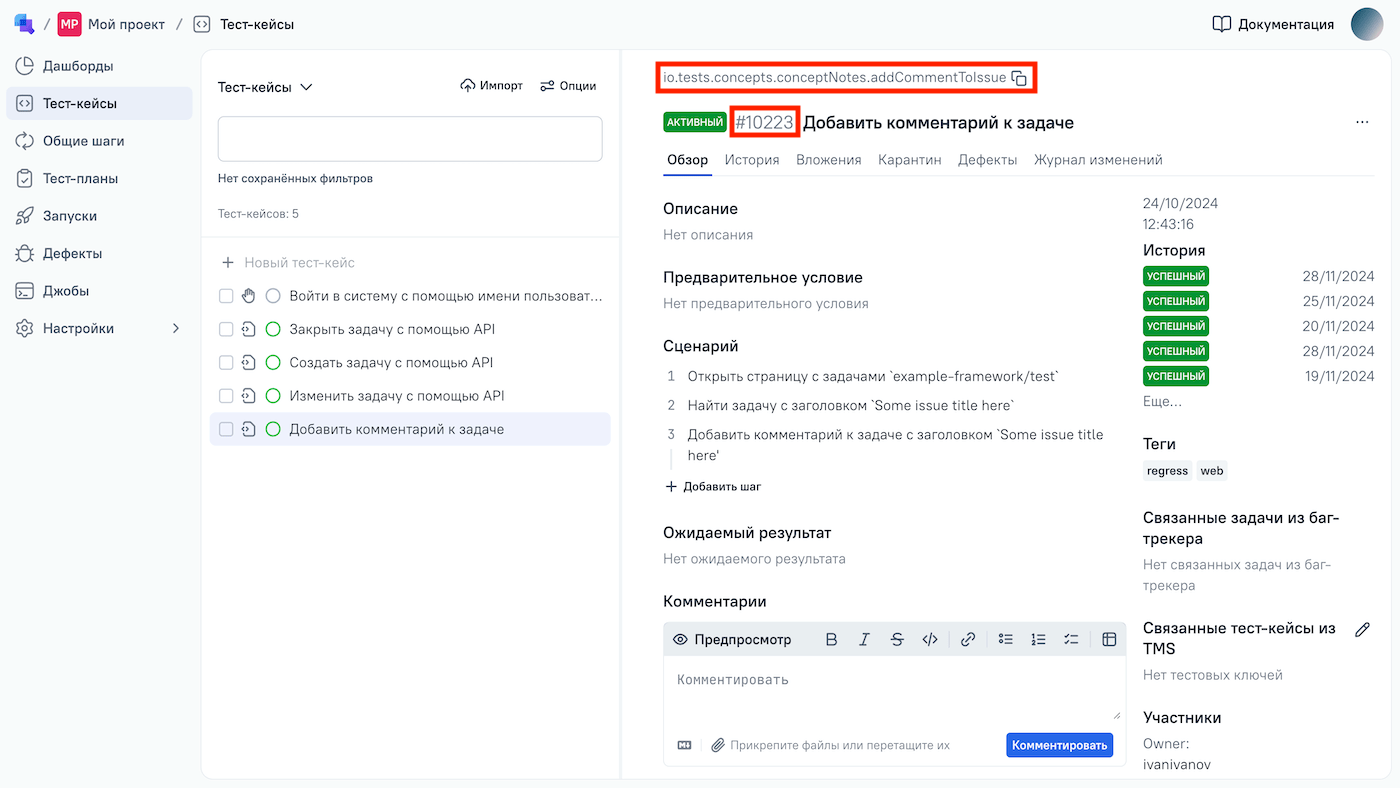The width and height of the screenshot is (1400, 788).
Task: Switch to the 'История' tab
Action: 751,160
